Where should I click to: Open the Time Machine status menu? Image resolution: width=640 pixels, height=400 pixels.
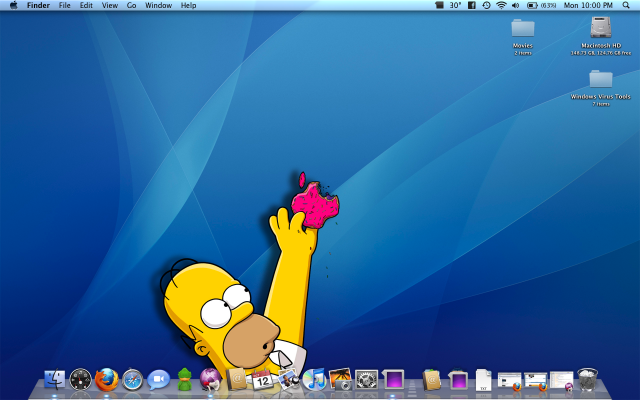(486, 5)
